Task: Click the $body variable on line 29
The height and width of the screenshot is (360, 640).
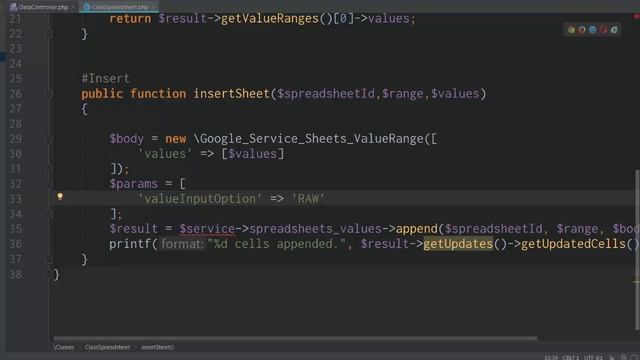Action: click(127, 139)
